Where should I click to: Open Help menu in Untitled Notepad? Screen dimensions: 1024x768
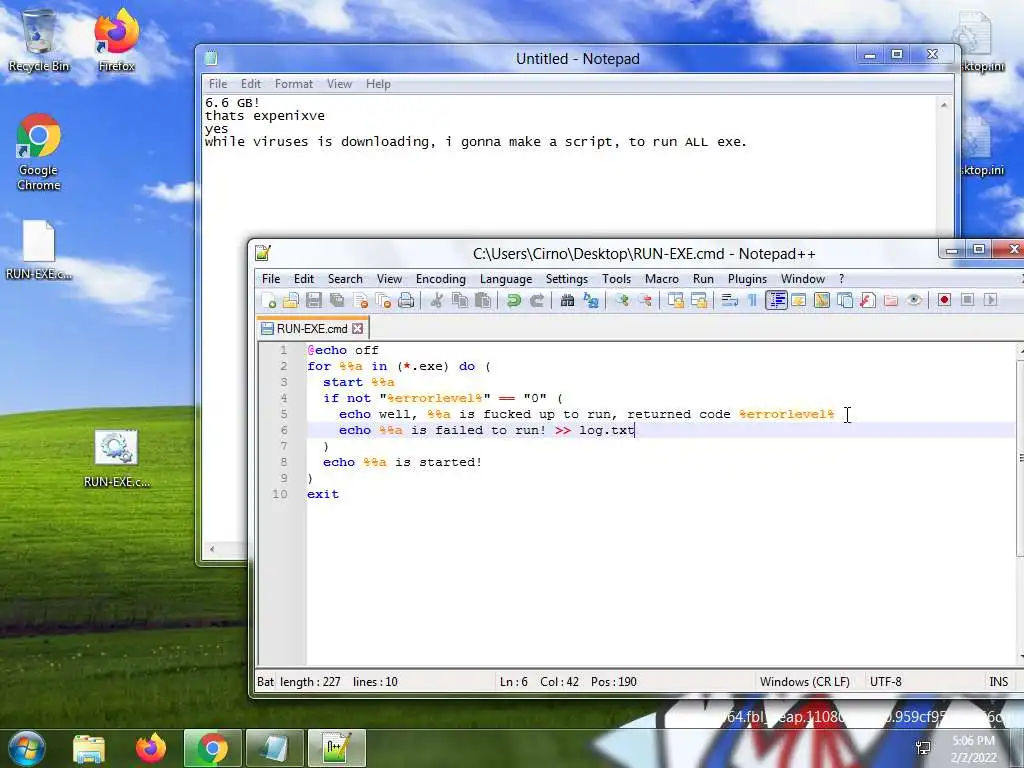[x=378, y=84]
